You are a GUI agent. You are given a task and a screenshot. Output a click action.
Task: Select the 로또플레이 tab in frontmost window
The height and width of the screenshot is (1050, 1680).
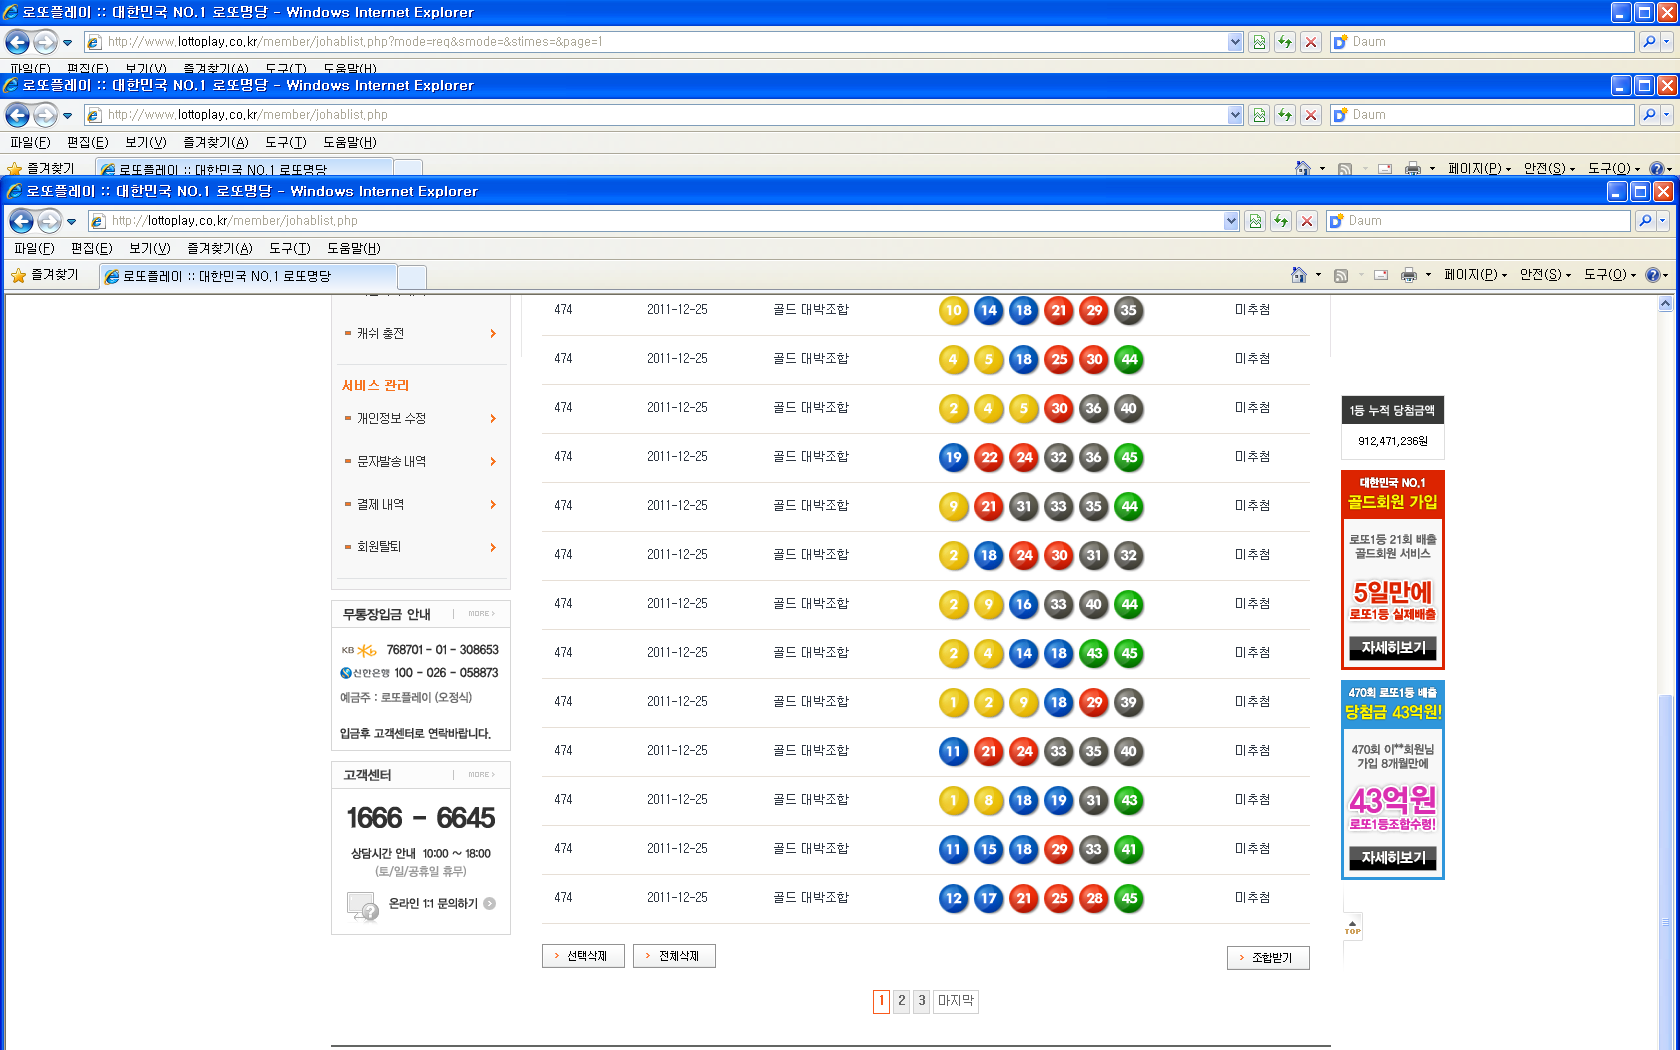250,276
